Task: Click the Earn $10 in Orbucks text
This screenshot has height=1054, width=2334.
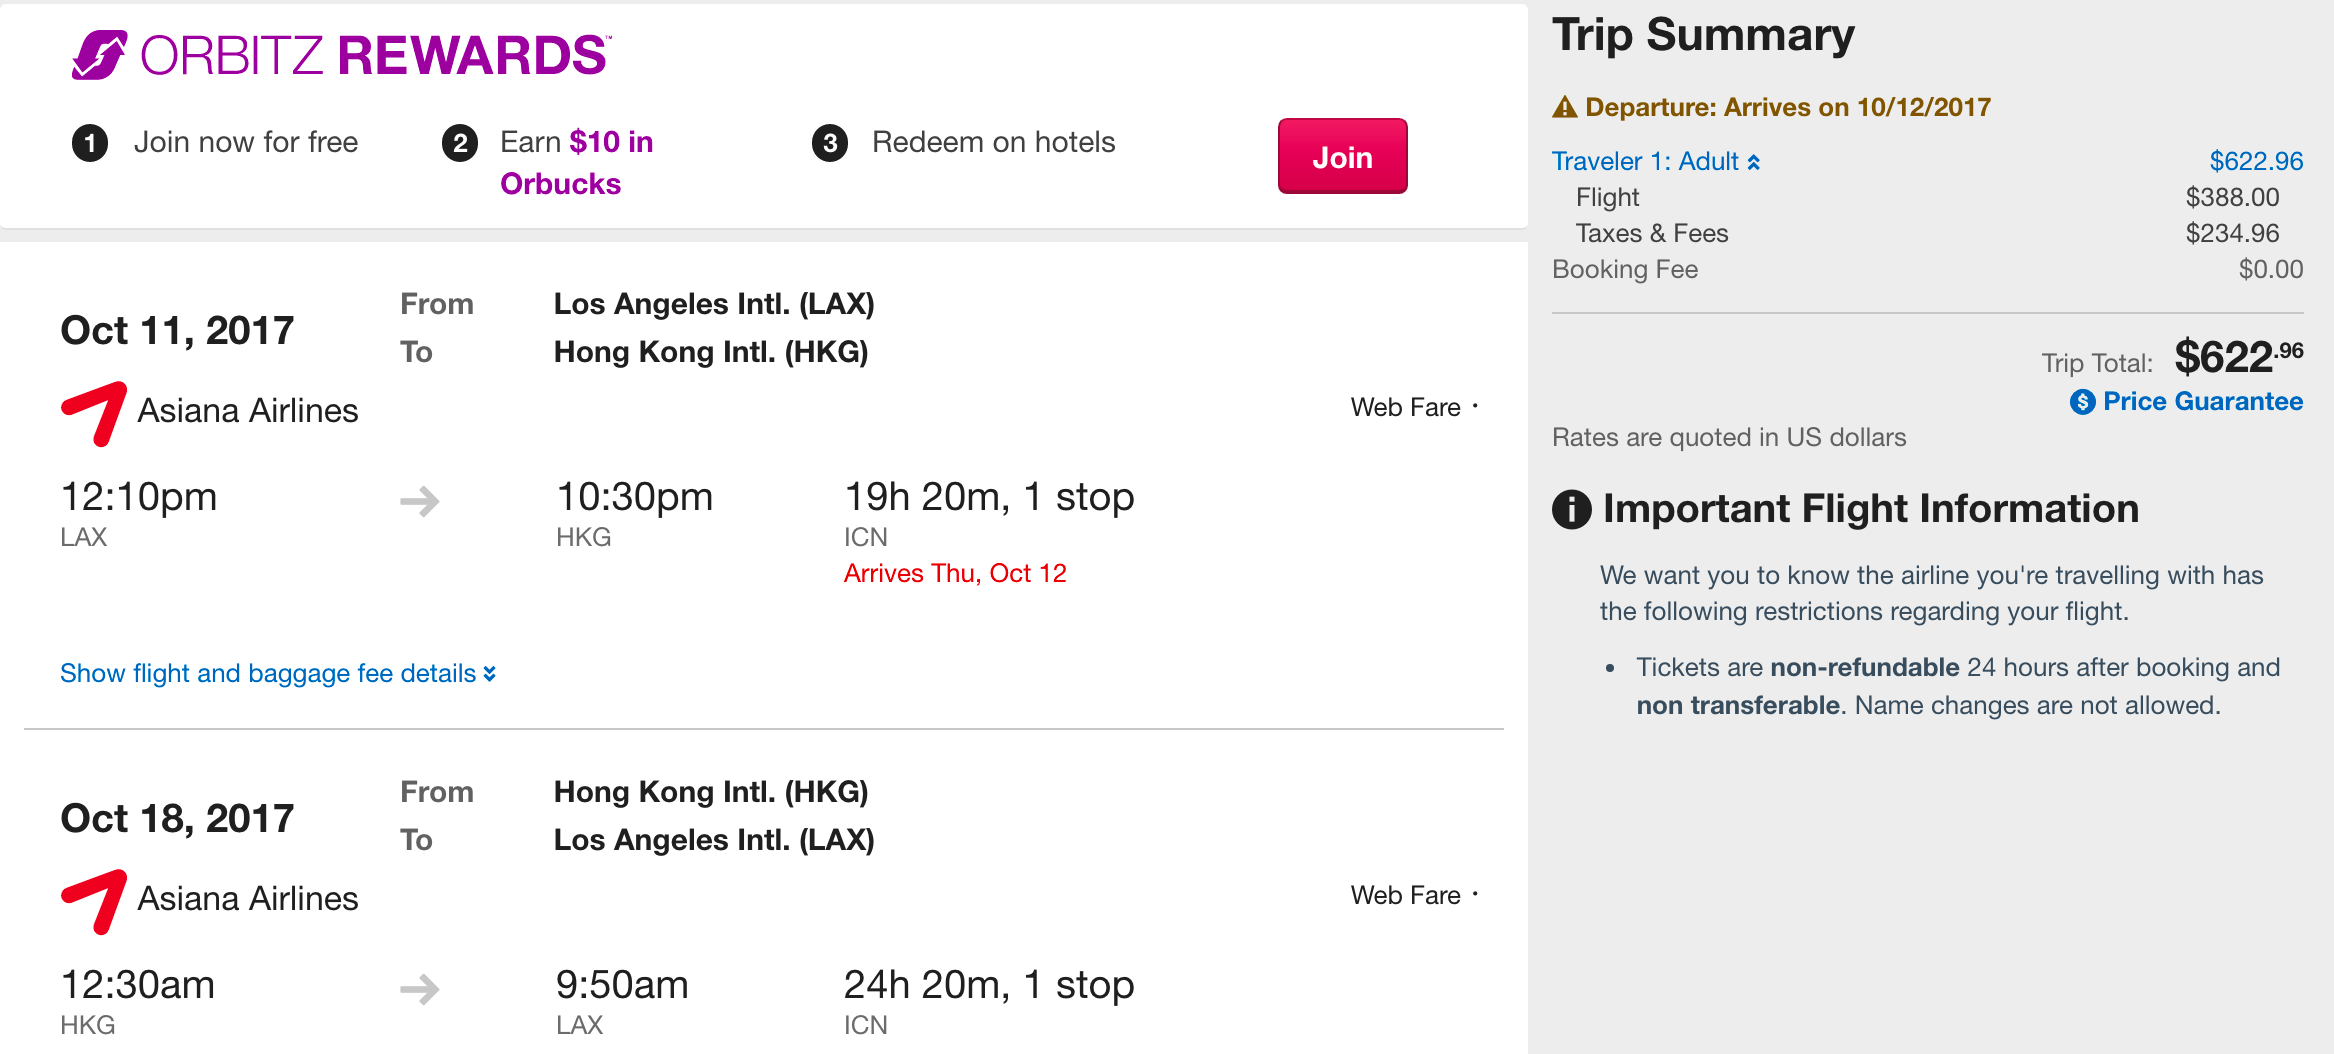Action: pos(576,163)
